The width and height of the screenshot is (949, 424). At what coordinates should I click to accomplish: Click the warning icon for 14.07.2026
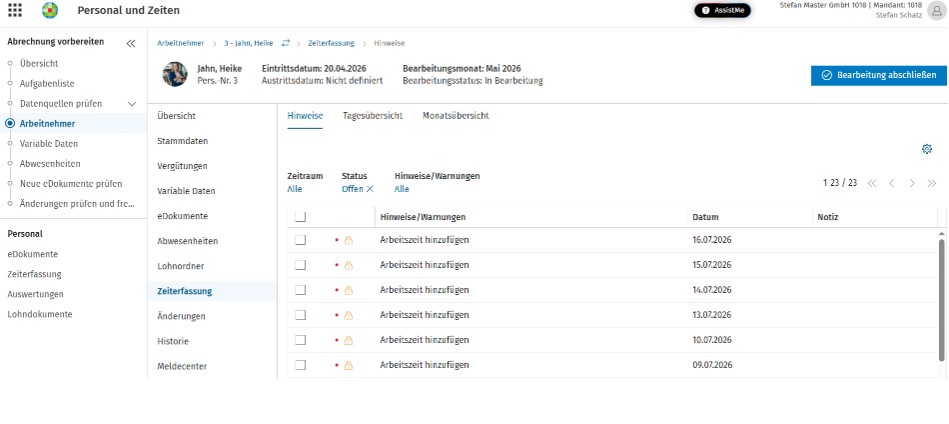348,290
